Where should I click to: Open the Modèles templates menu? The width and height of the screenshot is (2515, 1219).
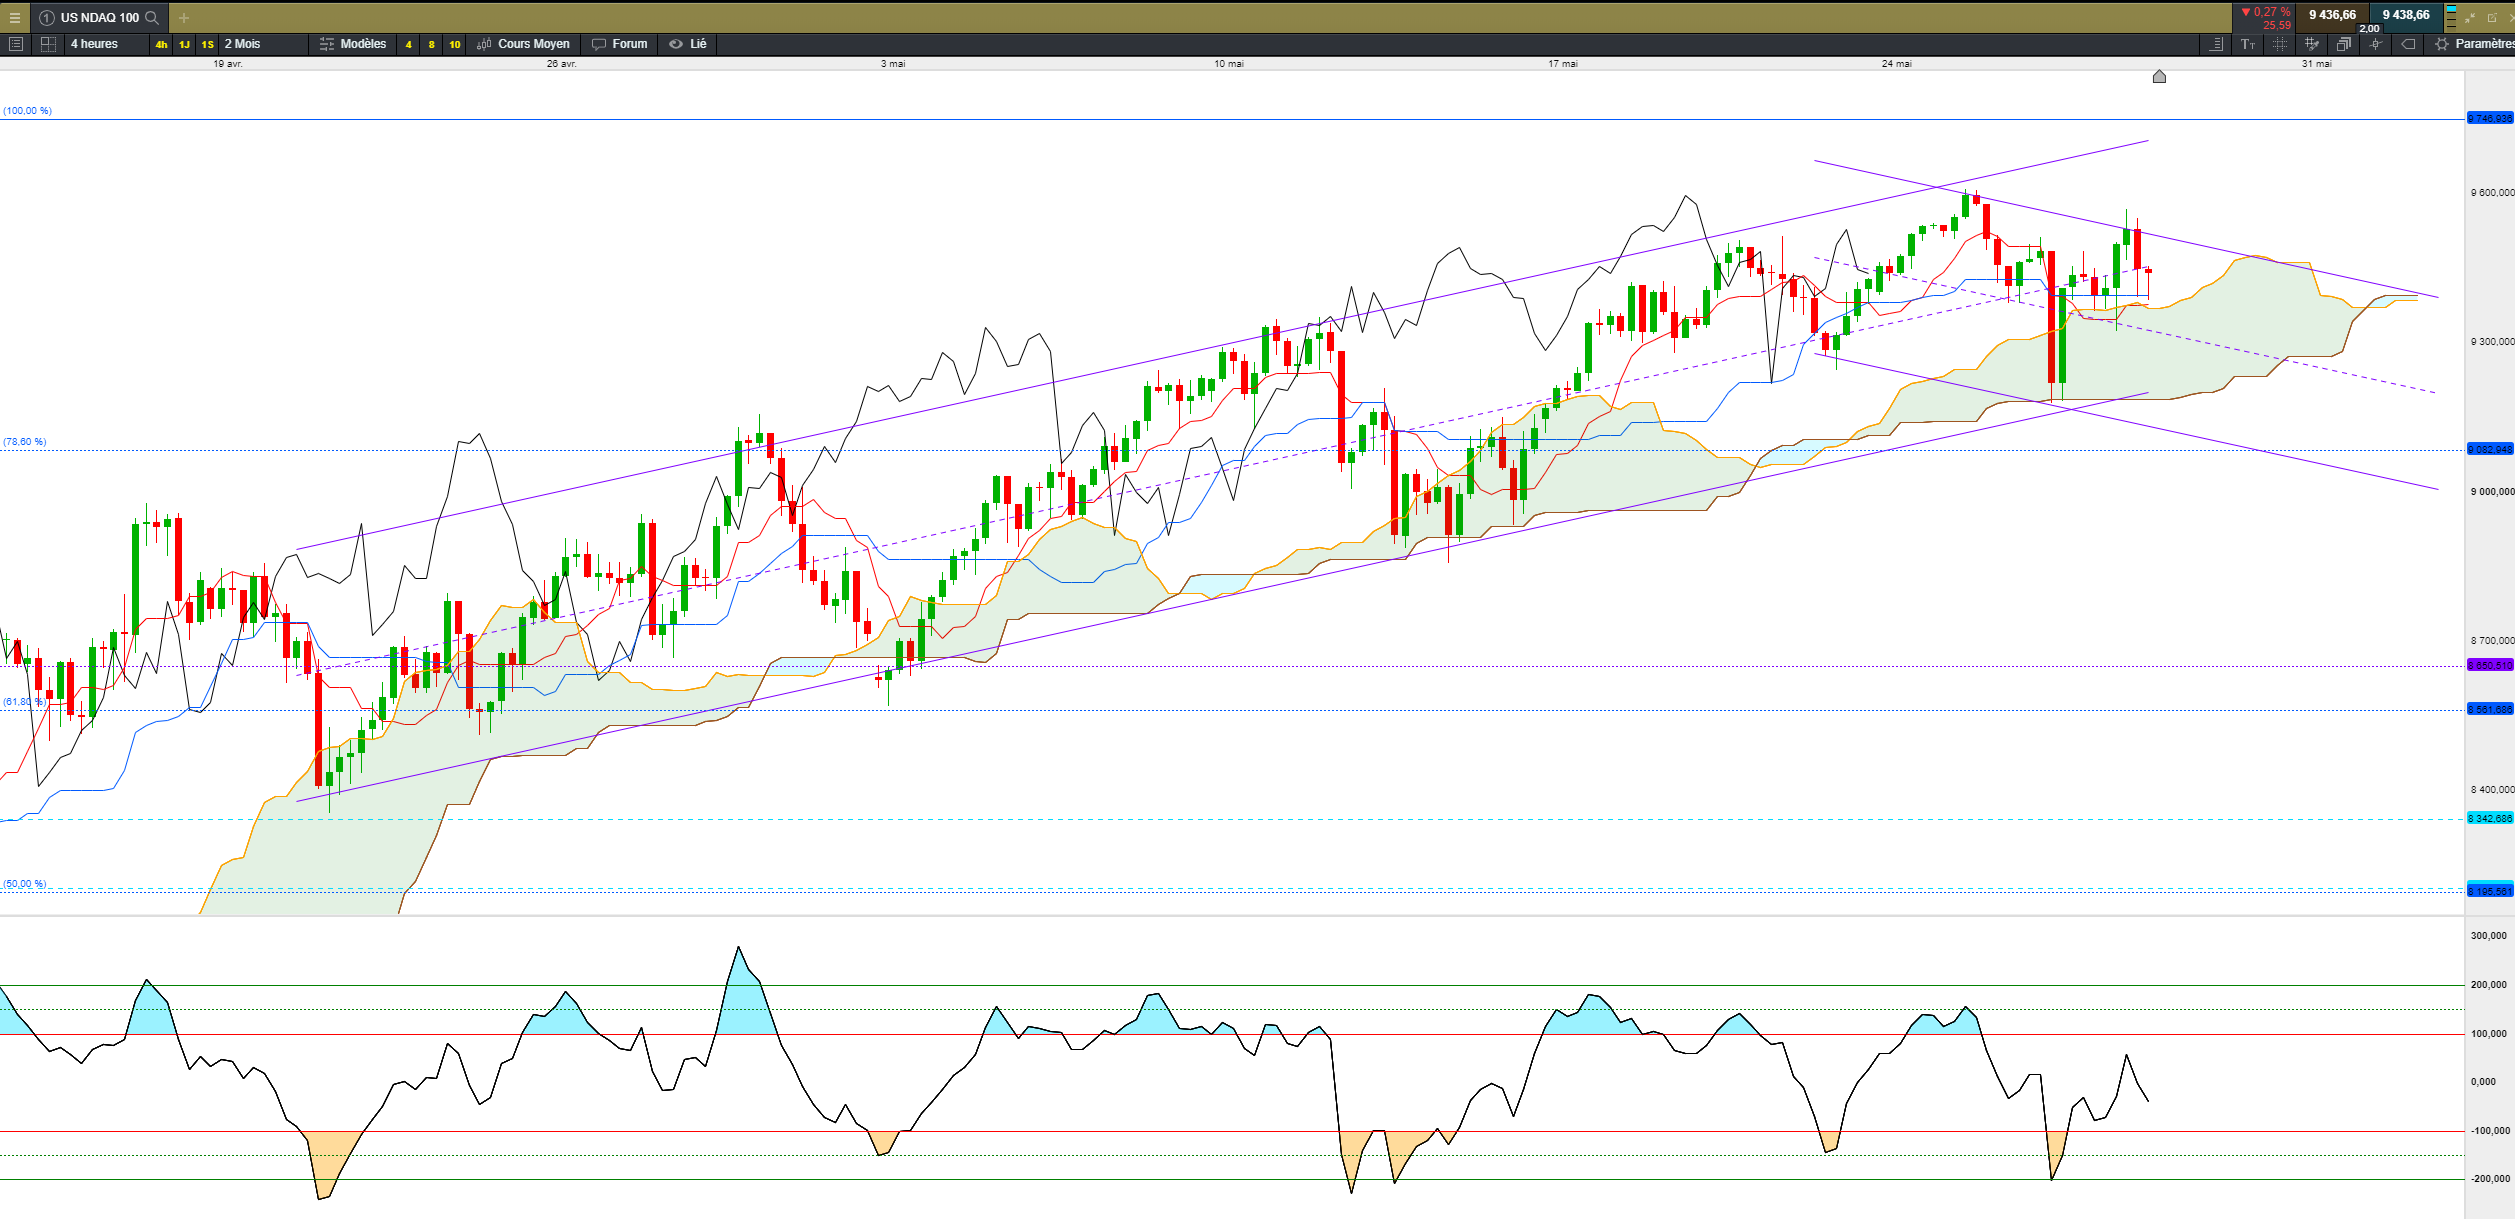[x=353, y=44]
